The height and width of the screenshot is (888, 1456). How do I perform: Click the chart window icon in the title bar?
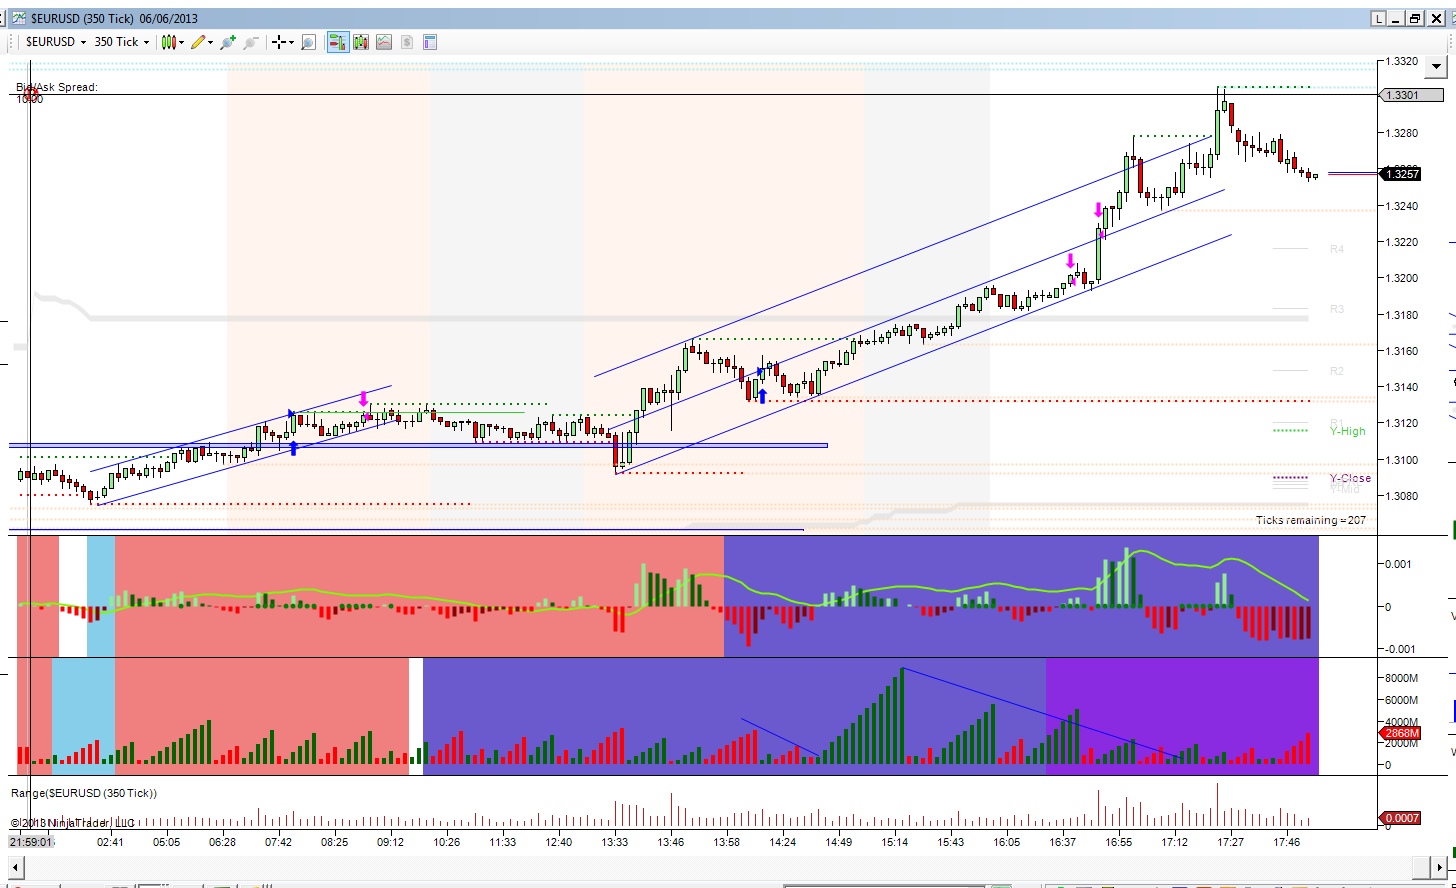tap(18, 18)
